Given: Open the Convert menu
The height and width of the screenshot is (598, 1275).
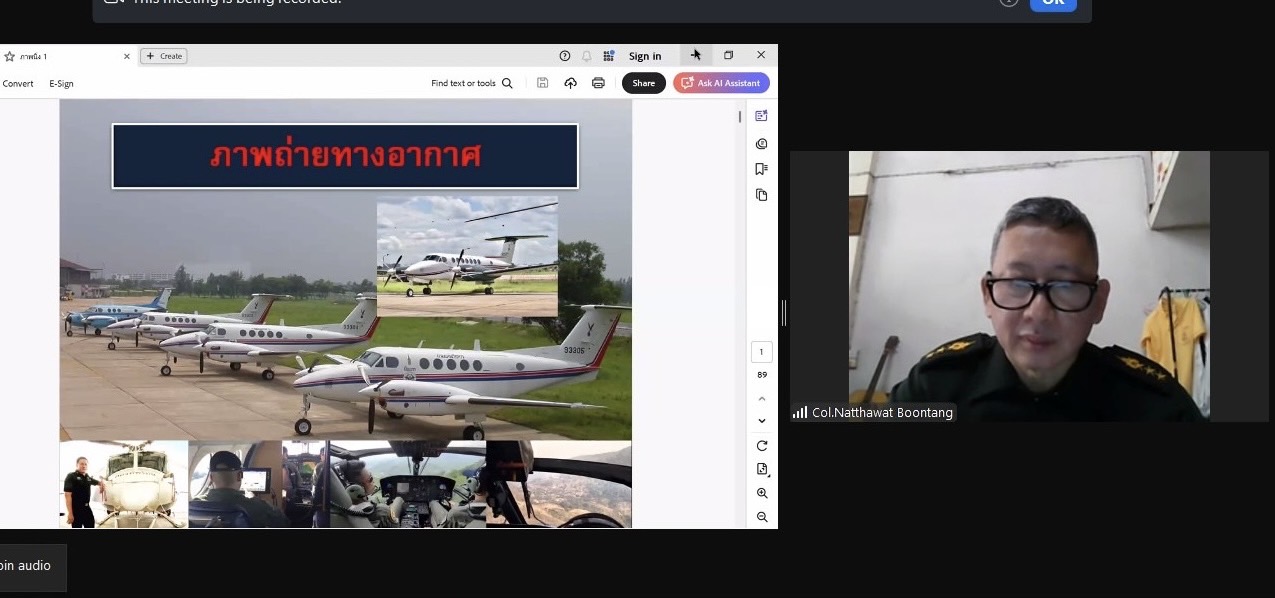Looking at the screenshot, I should point(18,84).
